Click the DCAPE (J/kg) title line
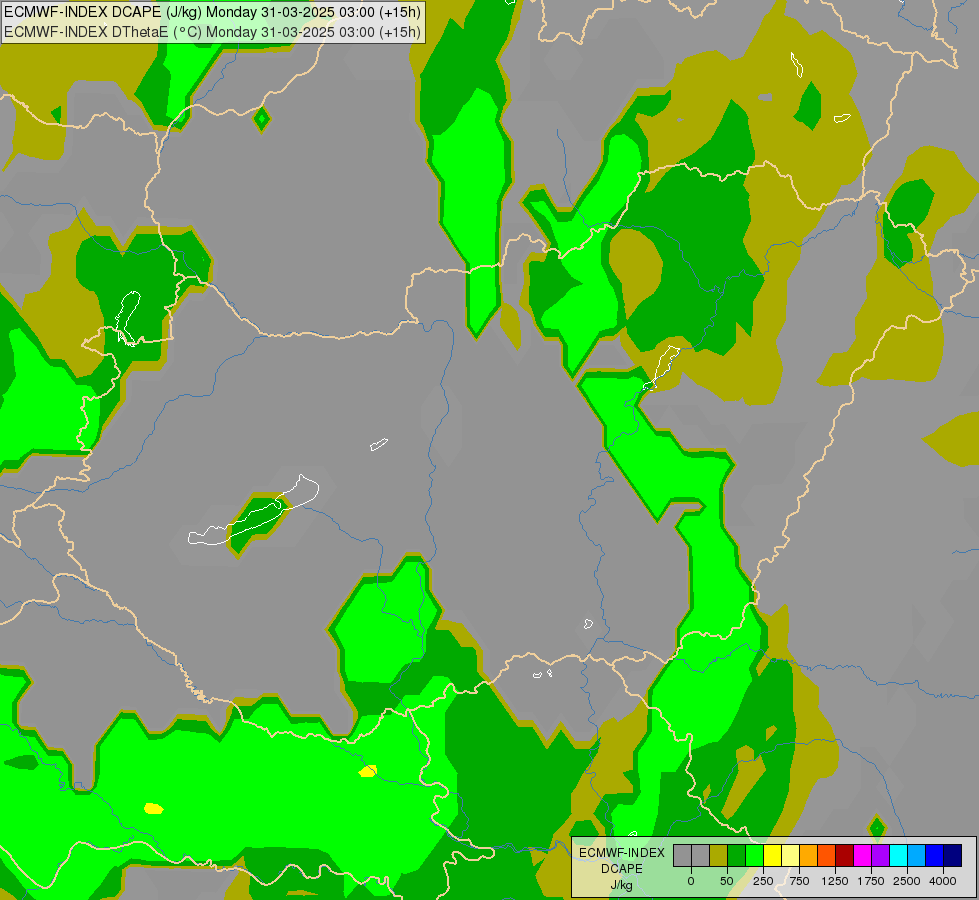The image size is (979, 900). tap(212, 12)
